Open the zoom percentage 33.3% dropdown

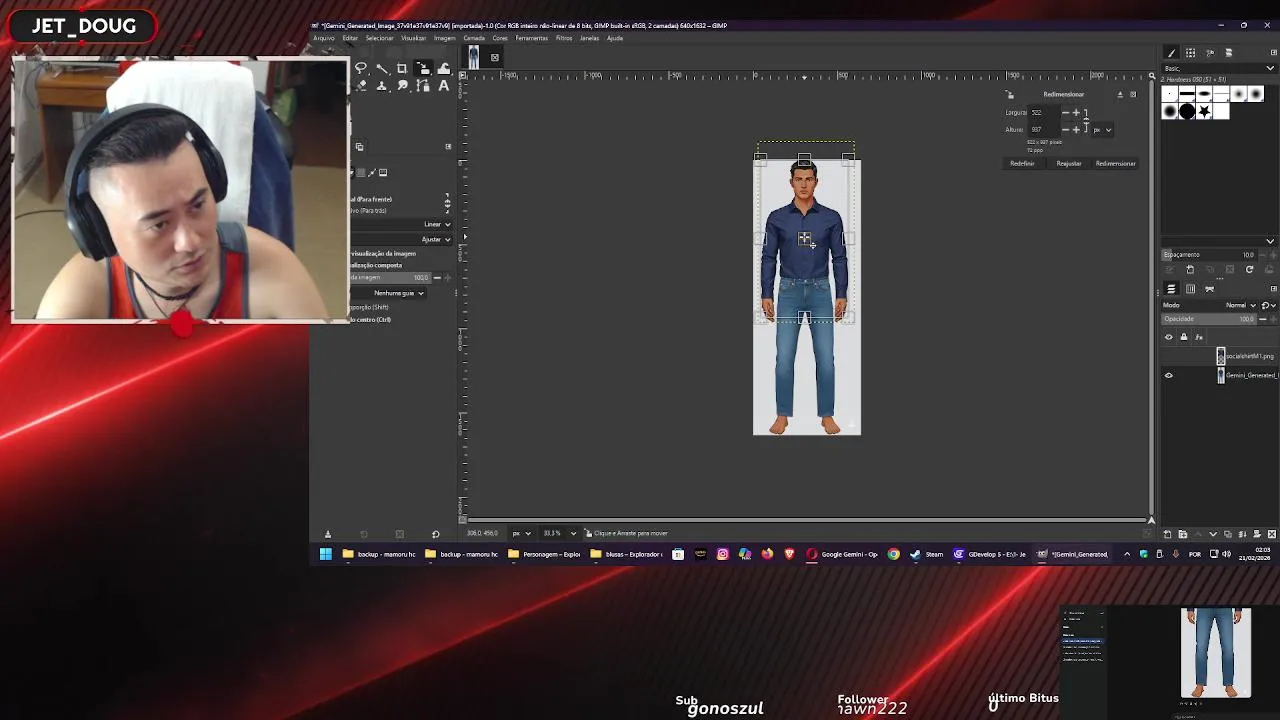point(560,533)
